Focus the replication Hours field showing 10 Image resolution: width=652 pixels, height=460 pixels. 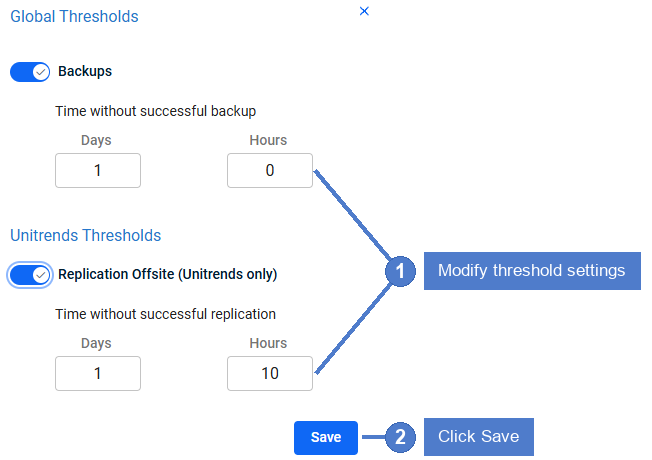[x=270, y=373]
